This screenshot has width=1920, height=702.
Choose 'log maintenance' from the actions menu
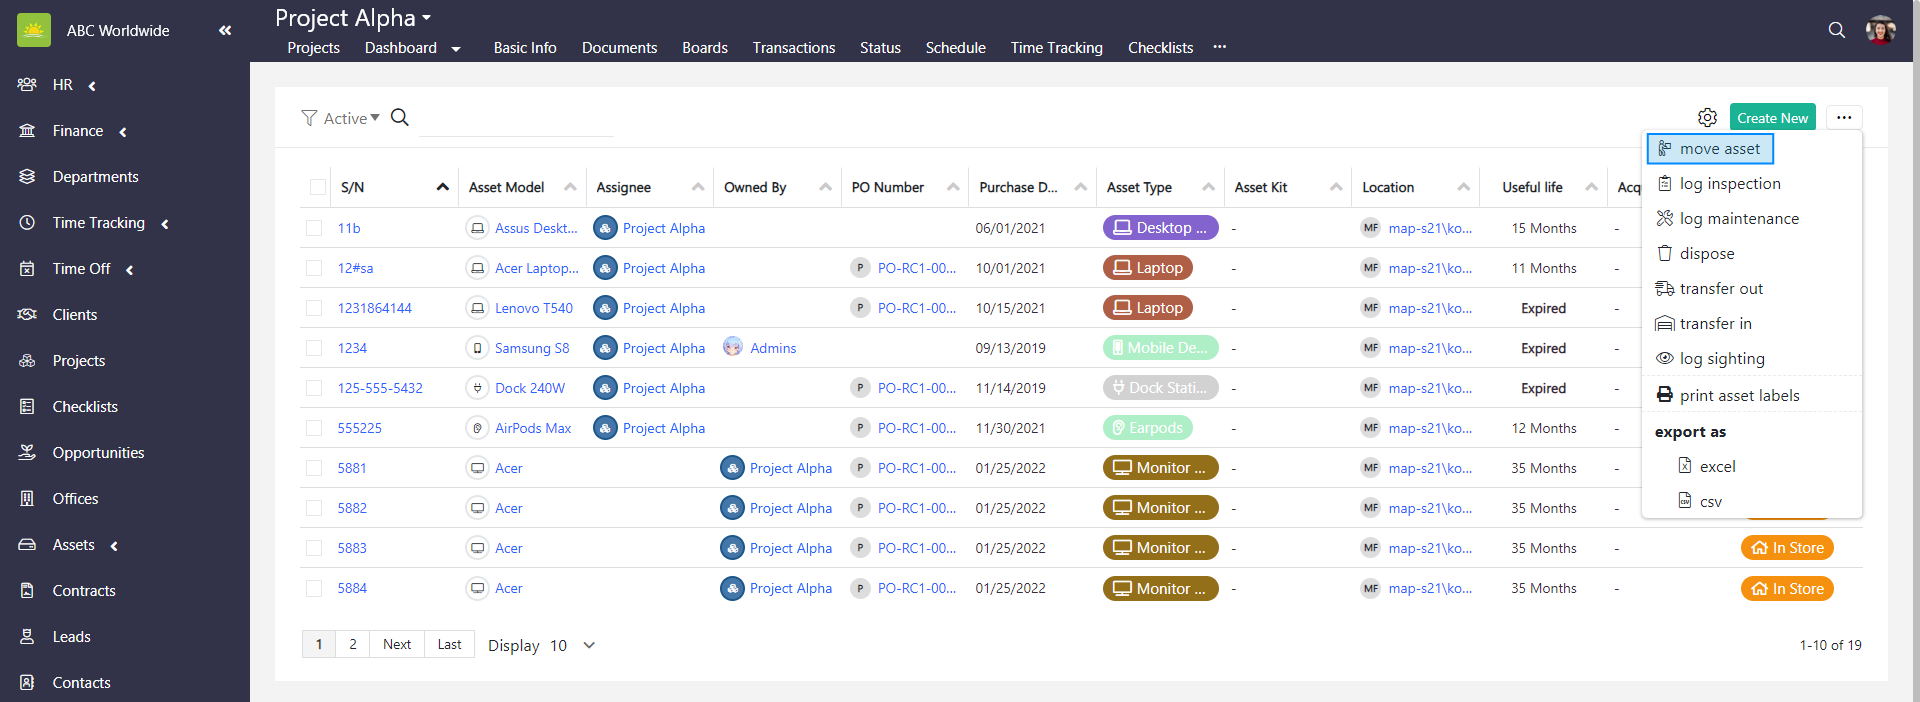(x=1738, y=219)
